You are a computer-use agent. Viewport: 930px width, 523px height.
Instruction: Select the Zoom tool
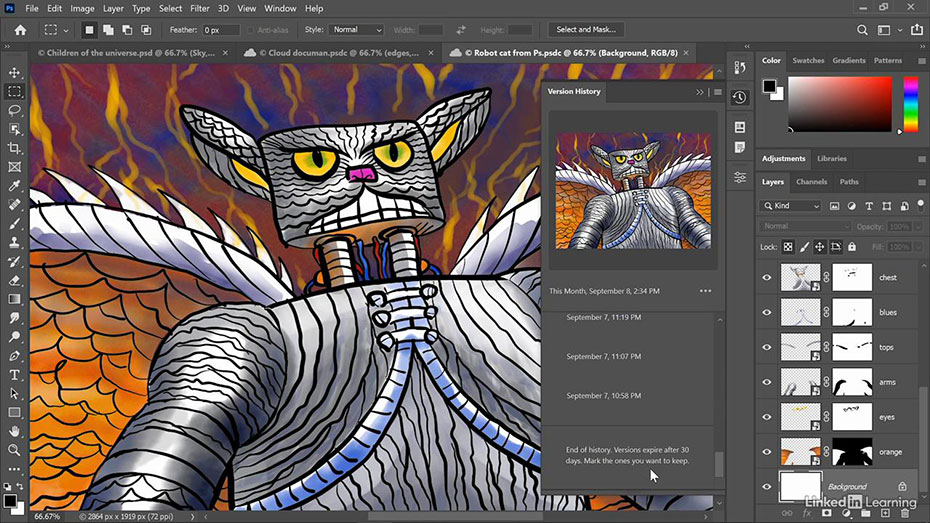(x=14, y=450)
